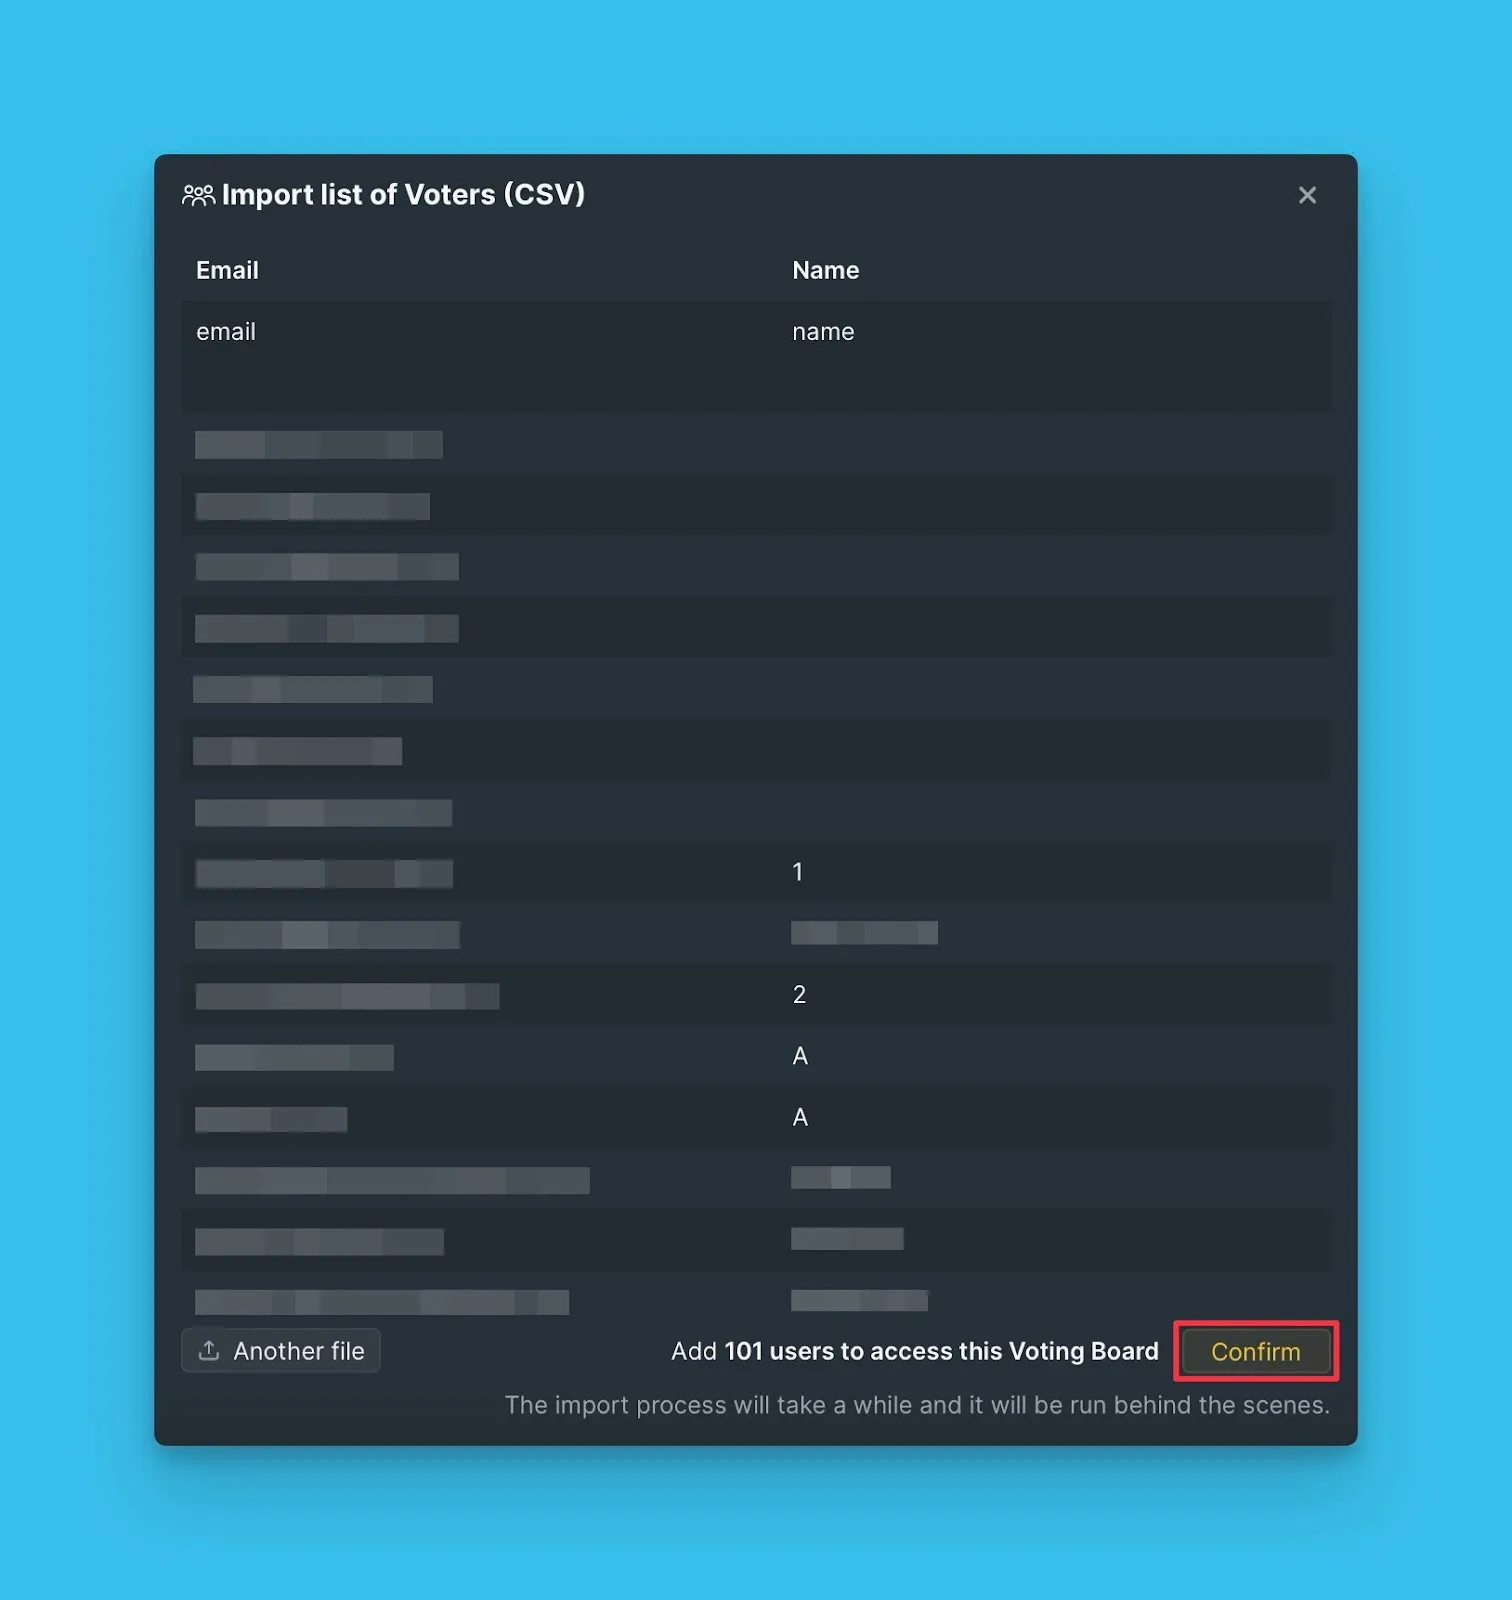Click the second 'A' name cell

(x=800, y=1117)
